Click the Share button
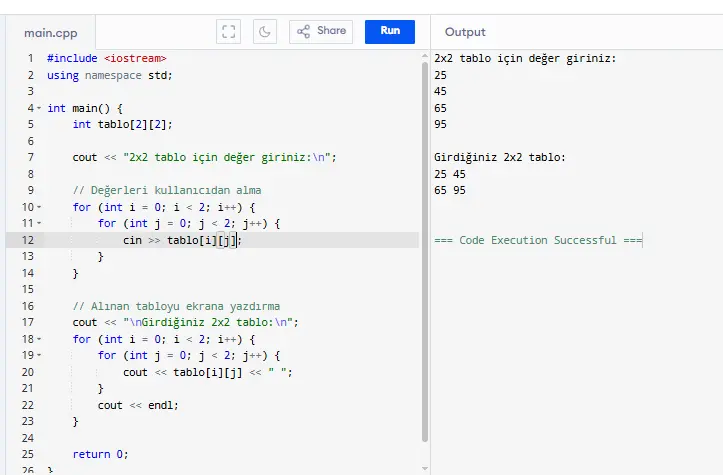 pyautogui.click(x=320, y=31)
